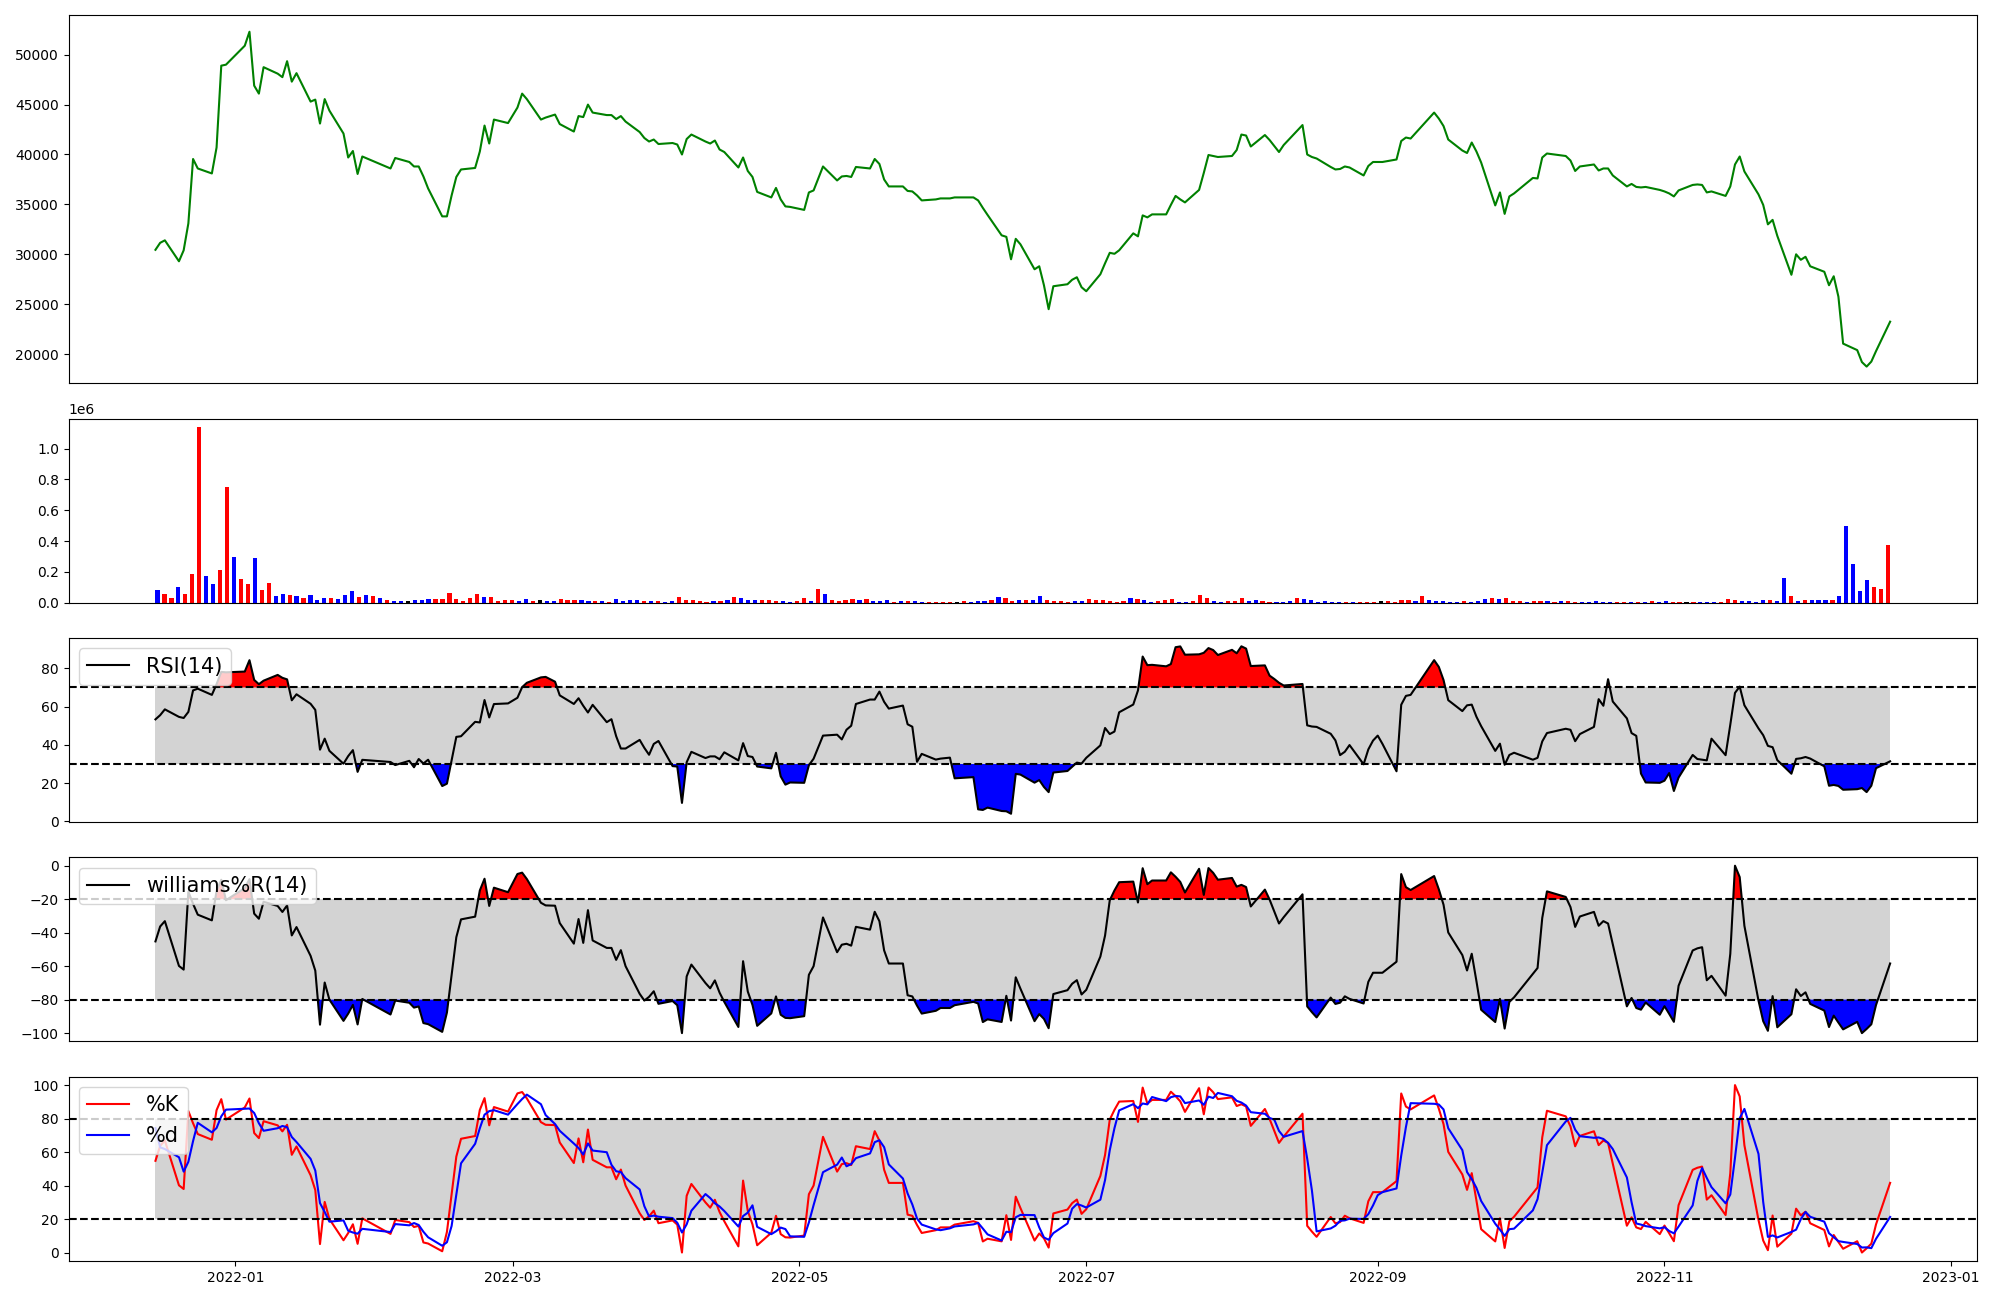The height and width of the screenshot is (1300, 2000).
Task: Click the 0.6 volume axis label
Action: click(48, 511)
